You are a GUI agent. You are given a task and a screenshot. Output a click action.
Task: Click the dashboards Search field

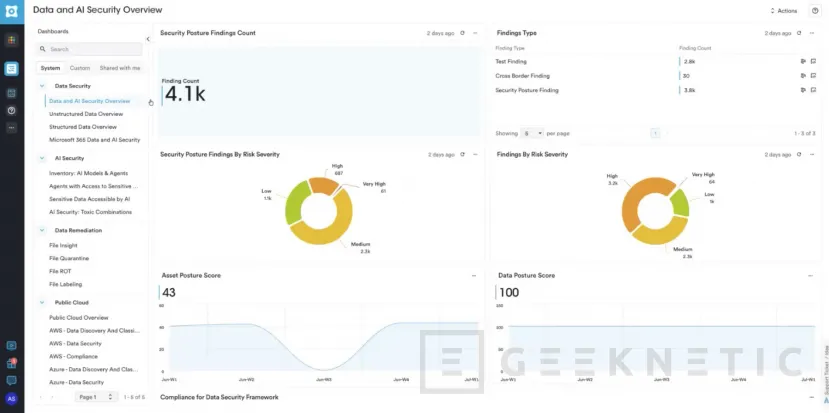coord(89,49)
